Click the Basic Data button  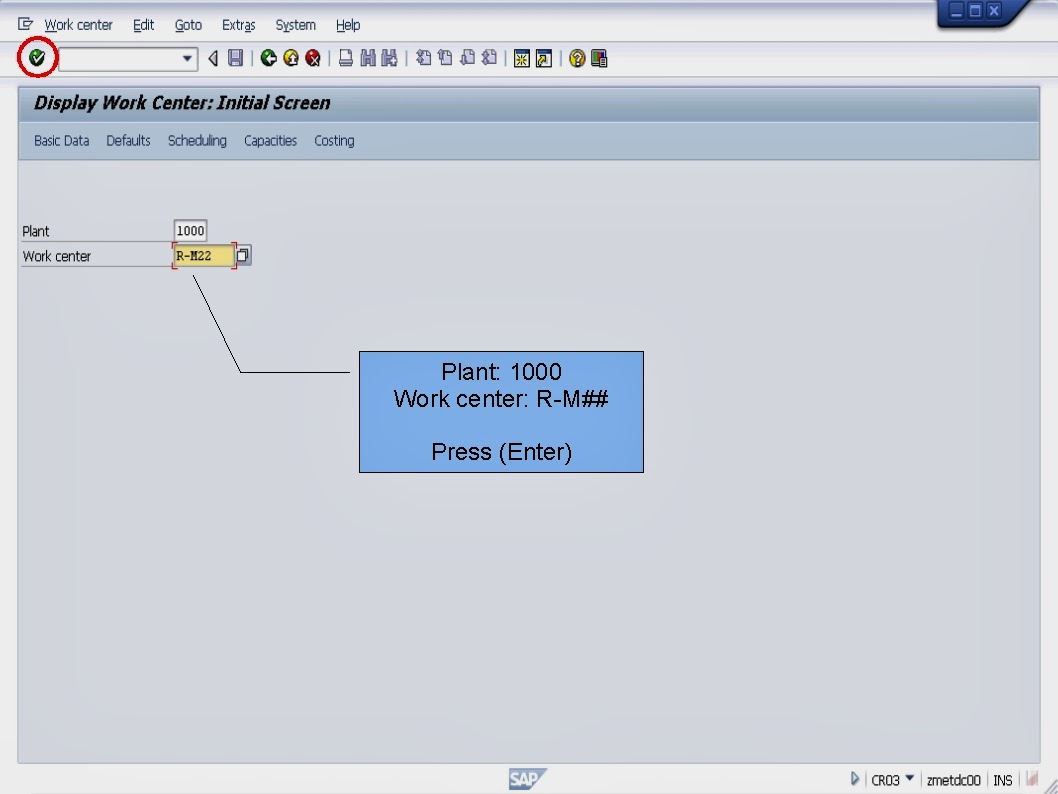point(61,140)
